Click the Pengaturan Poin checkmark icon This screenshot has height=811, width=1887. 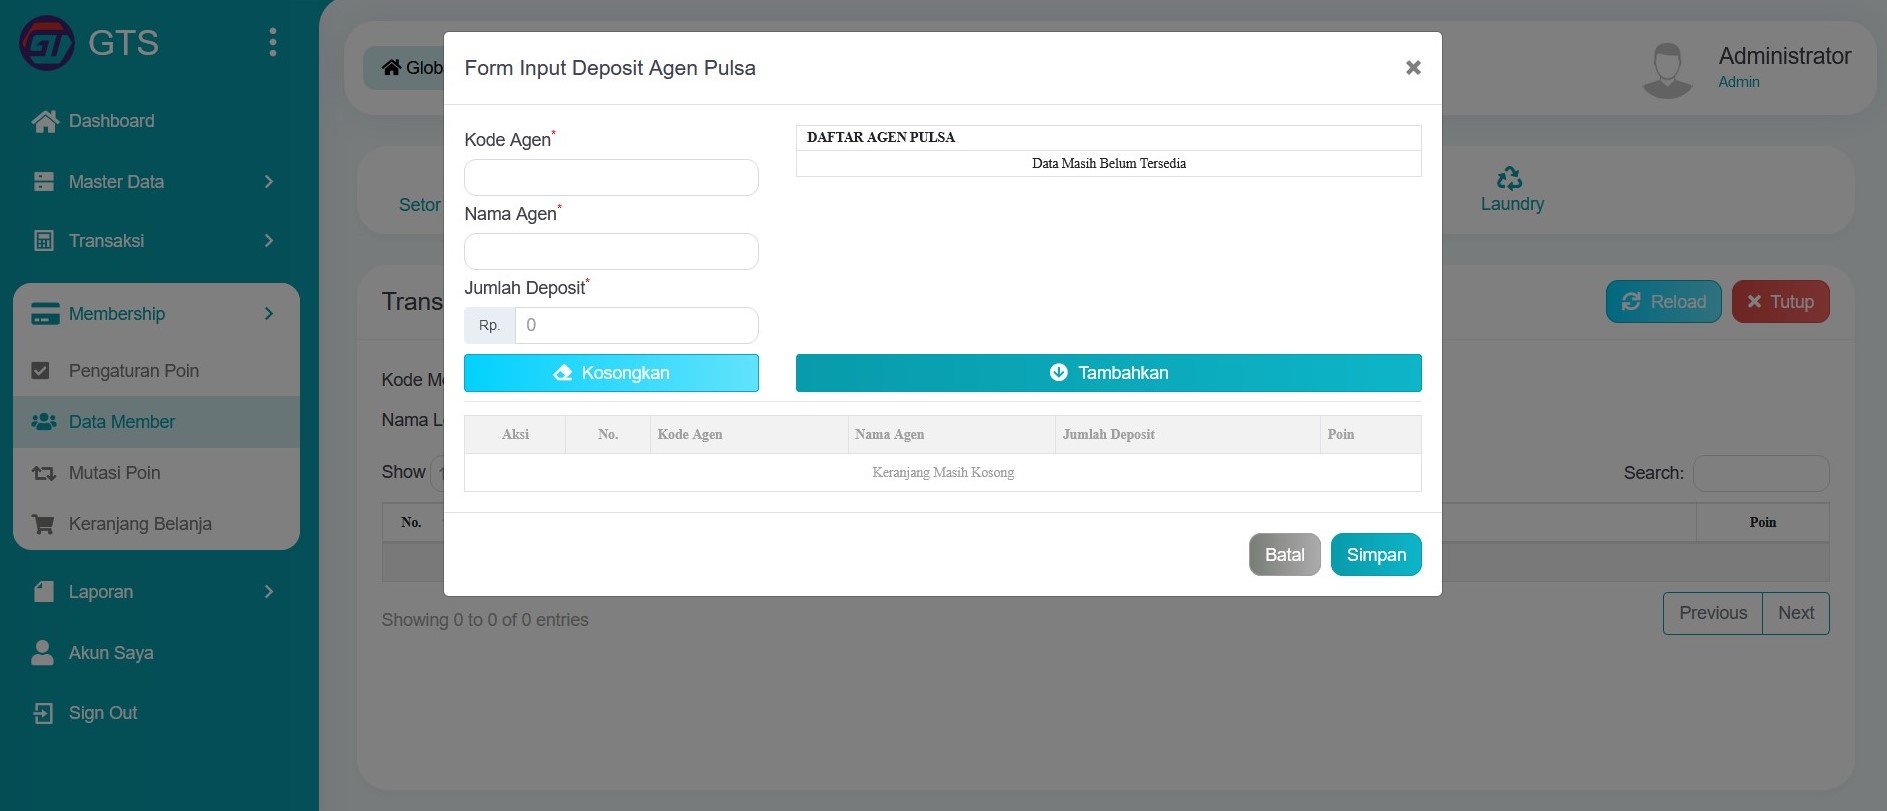point(41,371)
